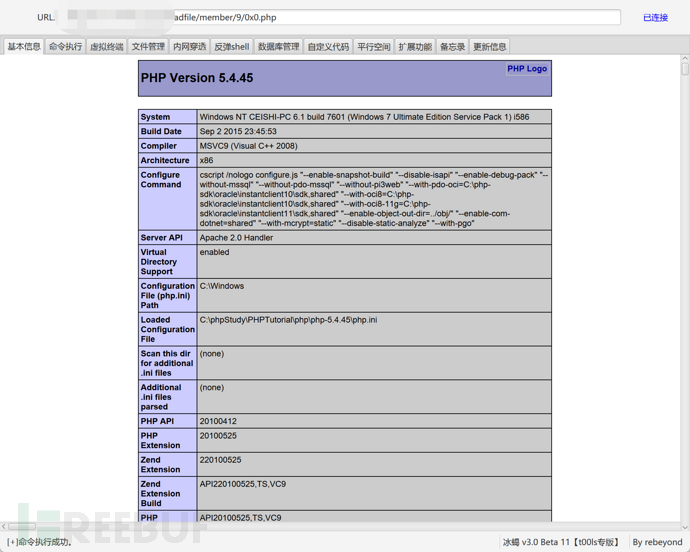Image resolution: width=690 pixels, height=552 pixels.
Task: Click the vertical scrollbar thumb
Action: click(x=685, y=72)
